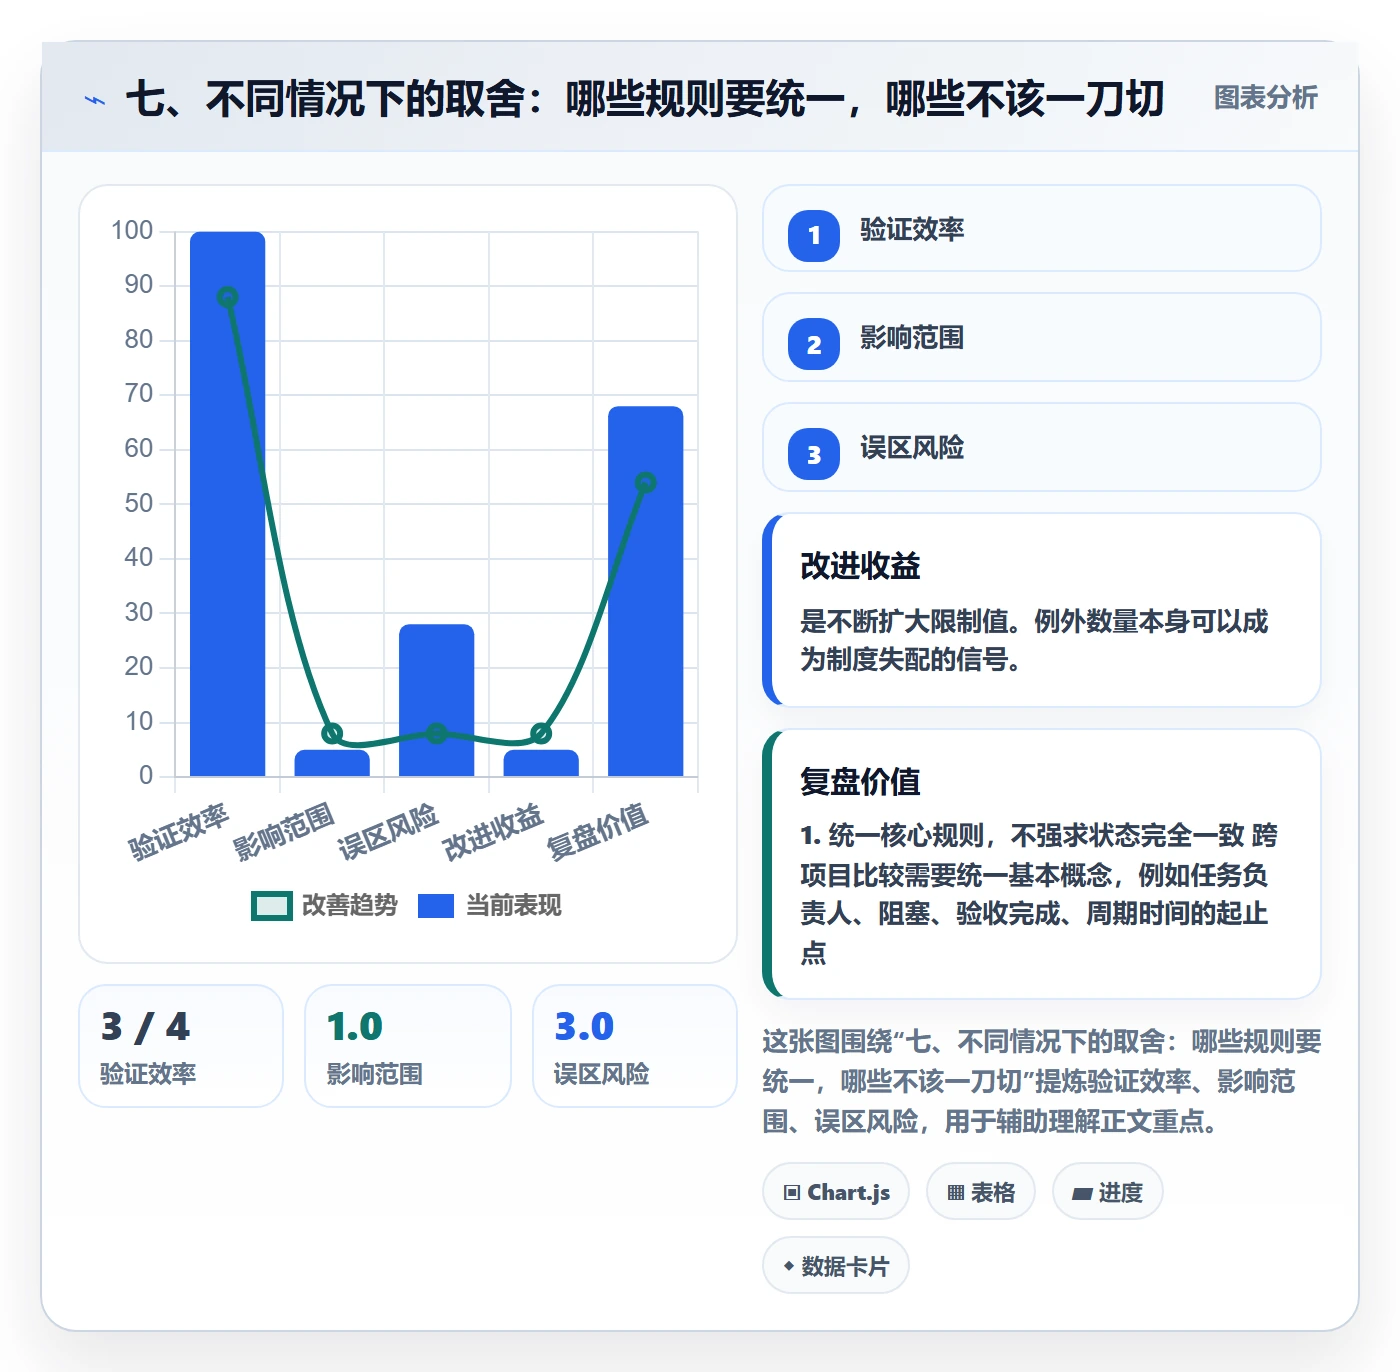Click the 影响范围 bar in the chart
The image size is (1400, 1372).
pyautogui.click(x=332, y=763)
